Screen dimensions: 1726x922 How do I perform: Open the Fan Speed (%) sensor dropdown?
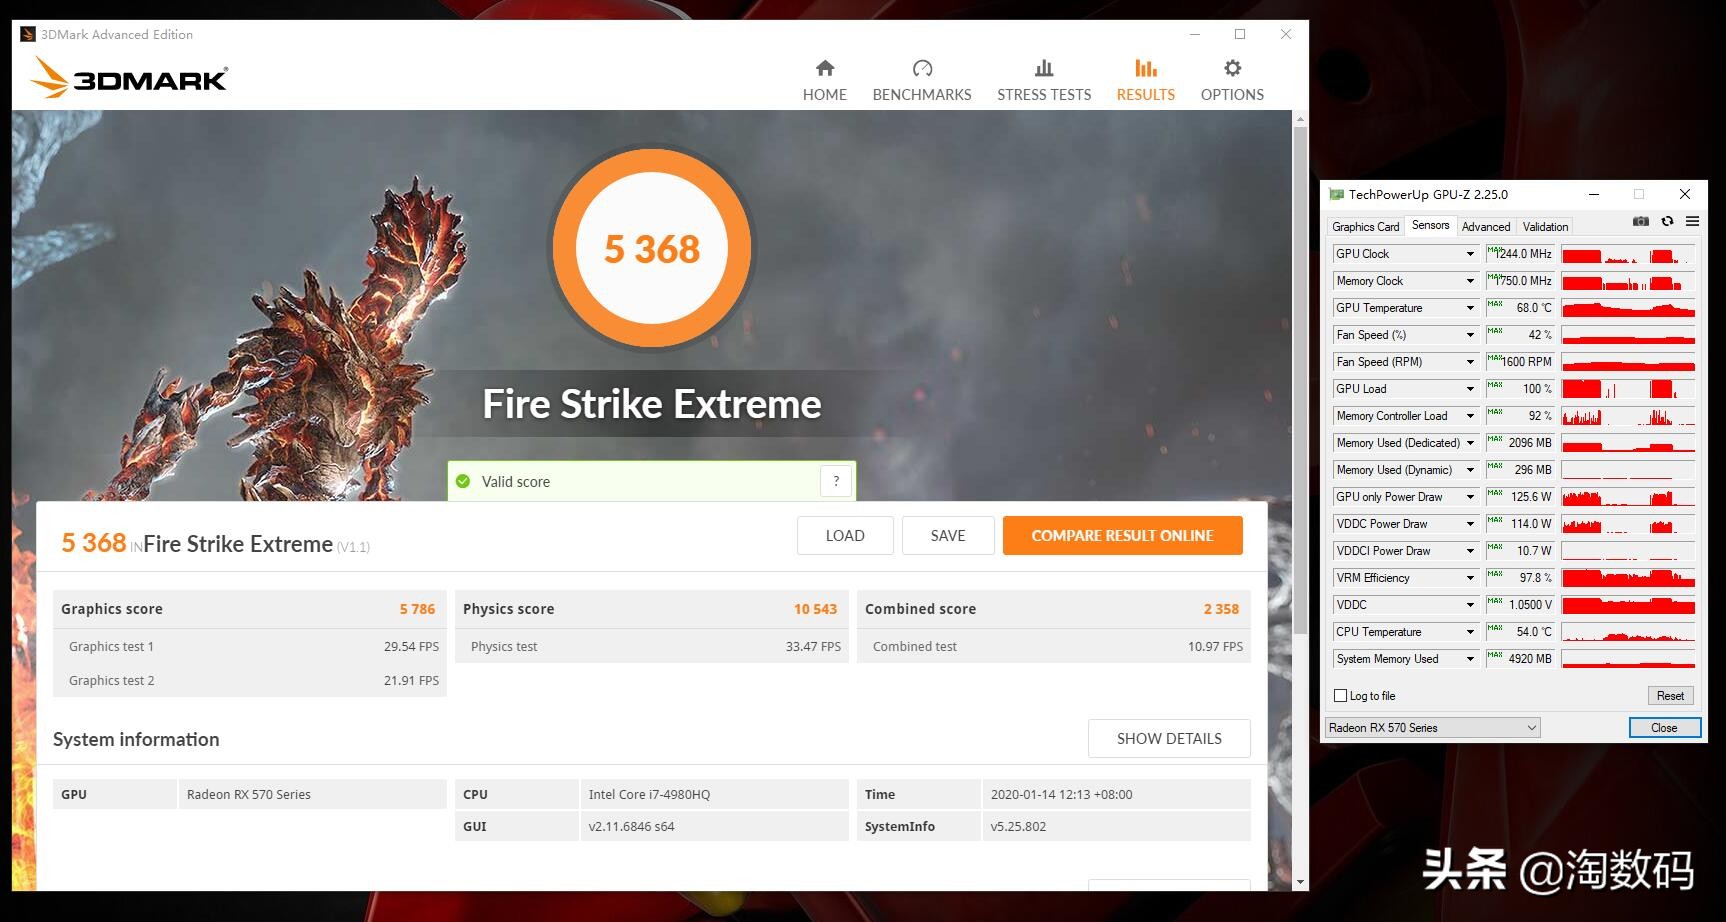1470,335
